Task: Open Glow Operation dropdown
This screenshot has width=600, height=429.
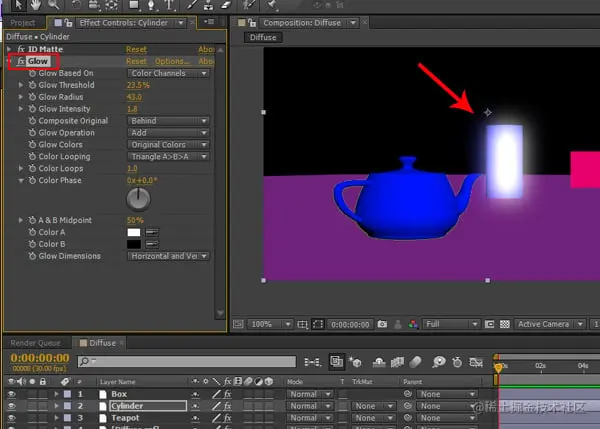Action: coord(168,133)
